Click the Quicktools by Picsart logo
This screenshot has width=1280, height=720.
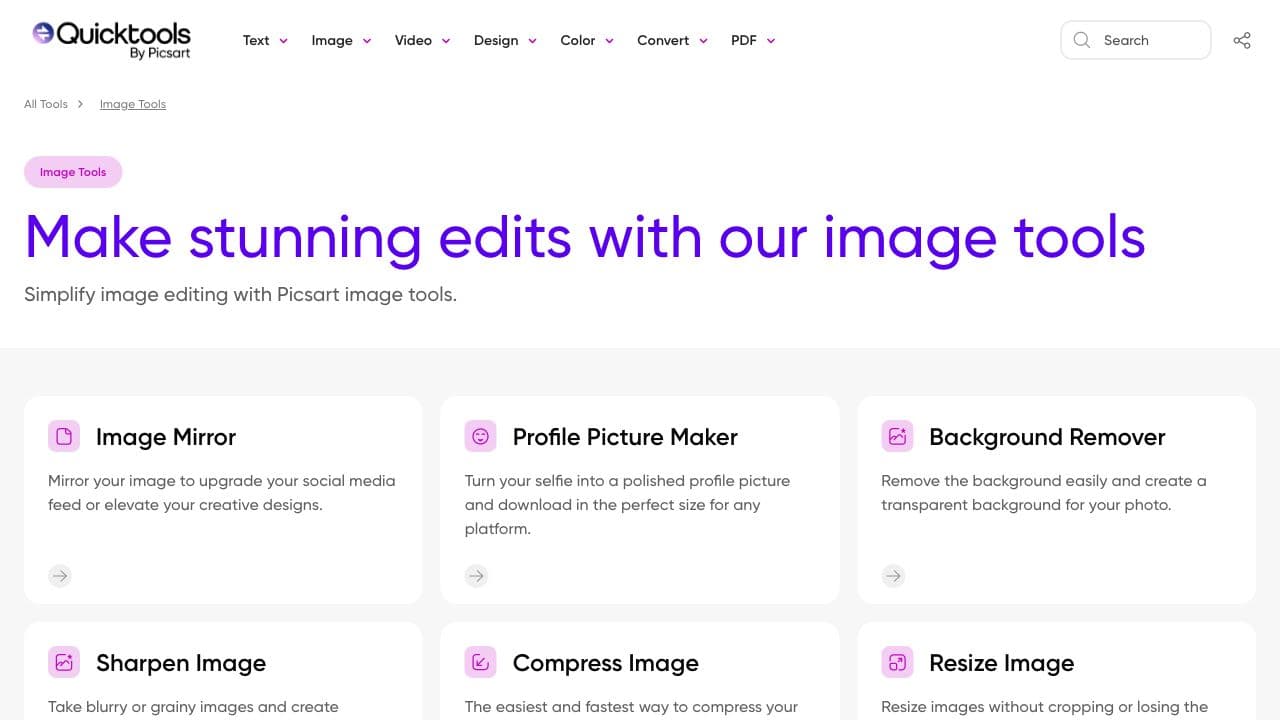(111, 39)
